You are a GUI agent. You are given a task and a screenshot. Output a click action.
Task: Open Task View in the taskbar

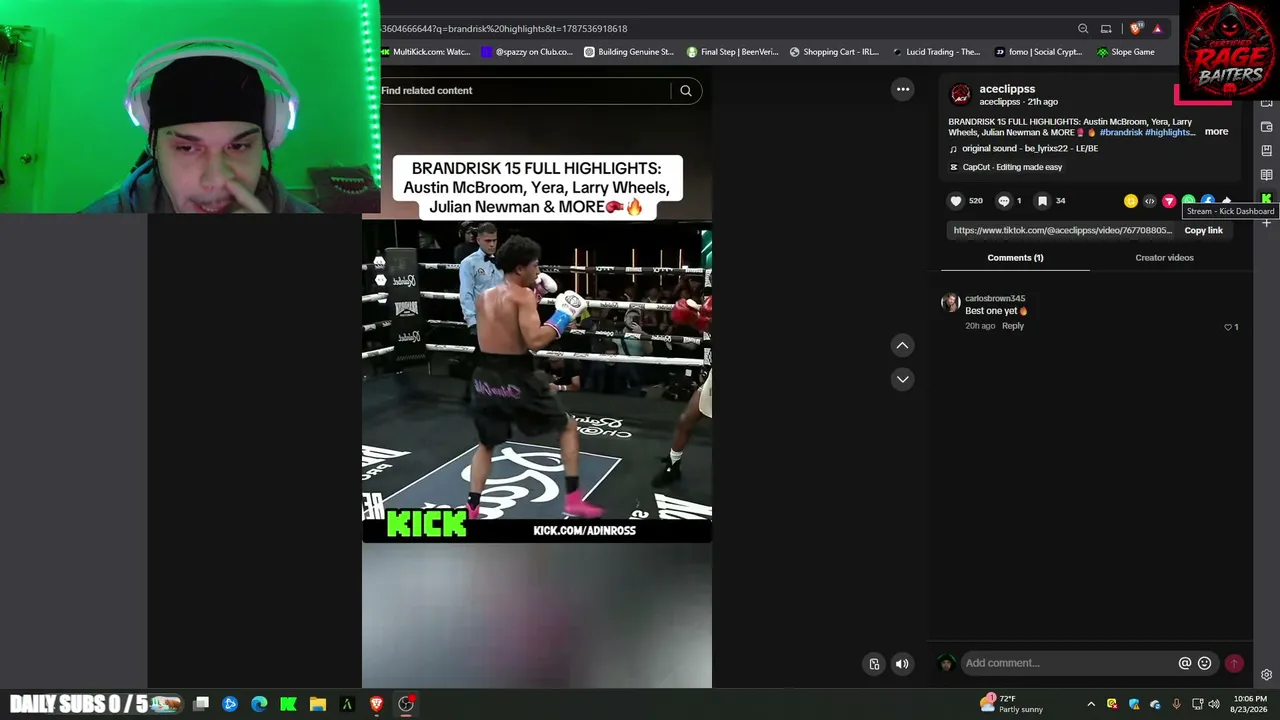(x=201, y=704)
